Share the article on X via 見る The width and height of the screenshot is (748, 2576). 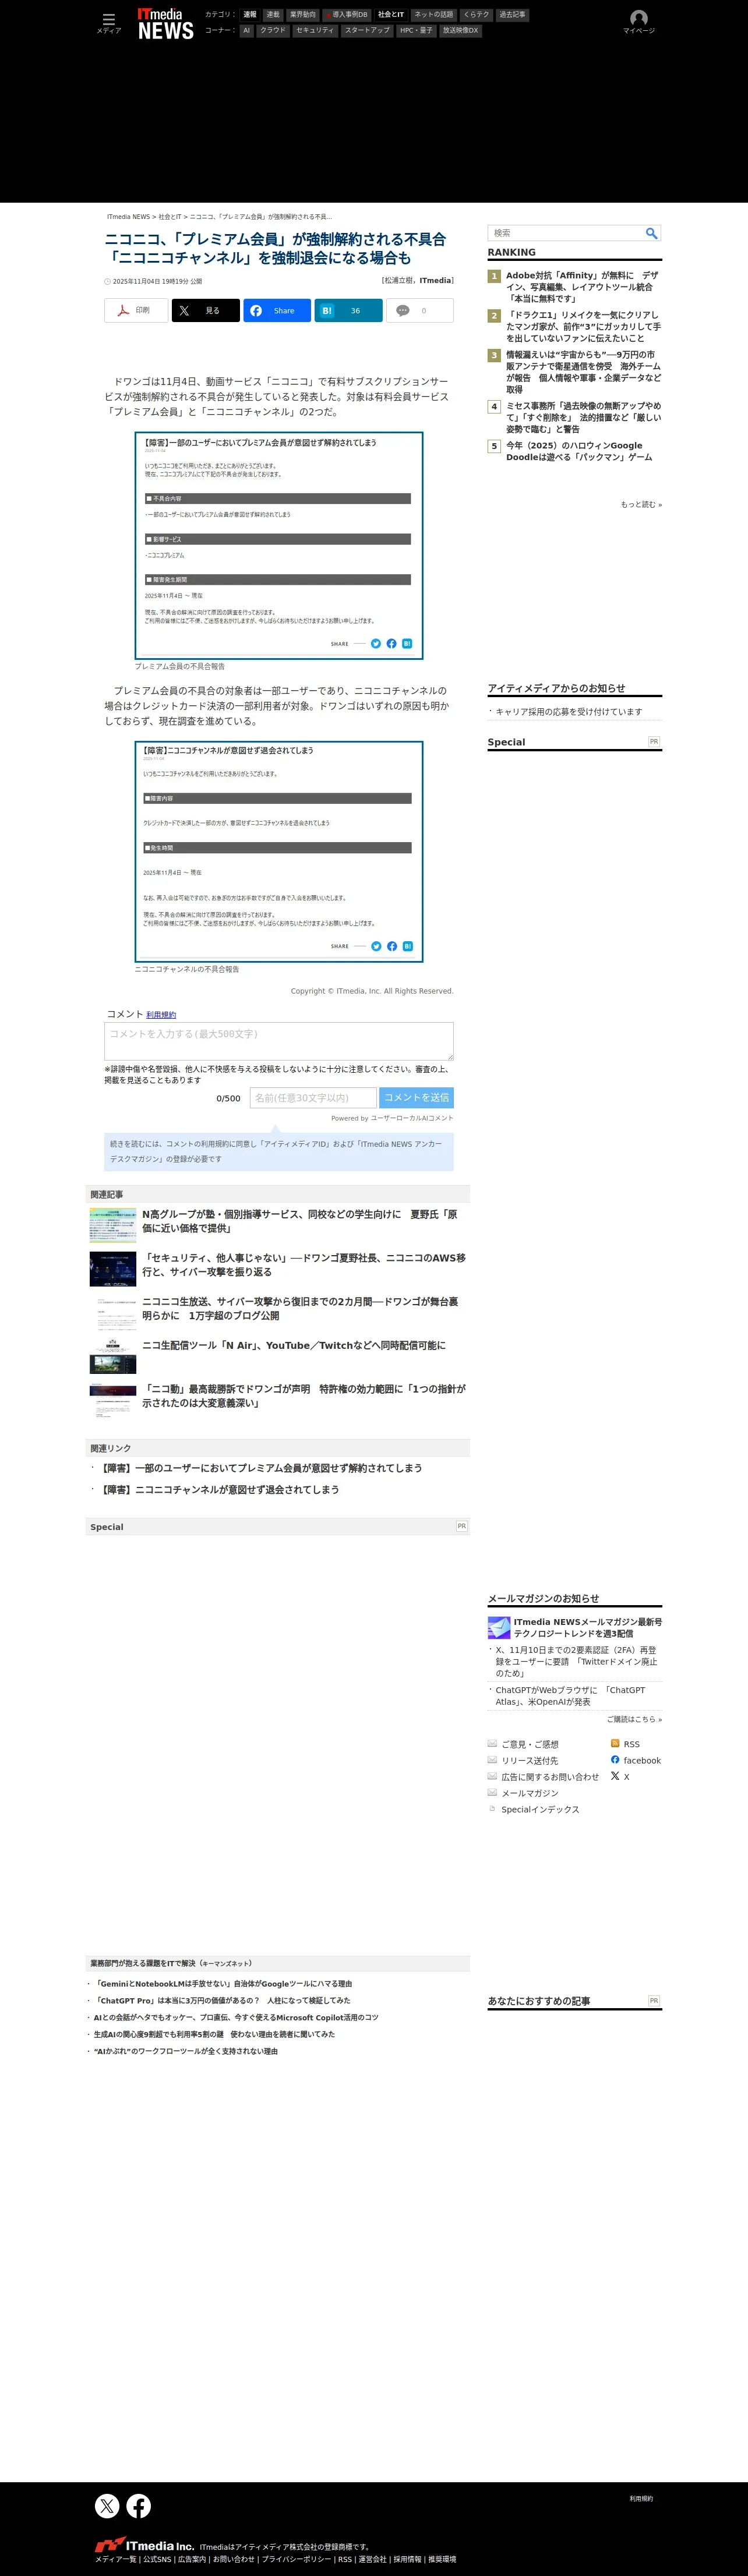[205, 310]
